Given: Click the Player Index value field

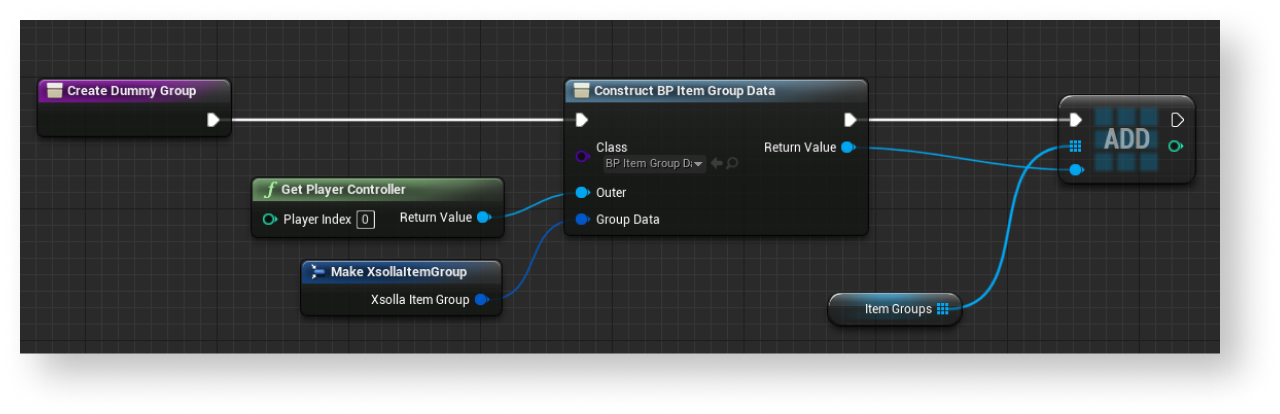Looking at the screenshot, I should click(365, 219).
